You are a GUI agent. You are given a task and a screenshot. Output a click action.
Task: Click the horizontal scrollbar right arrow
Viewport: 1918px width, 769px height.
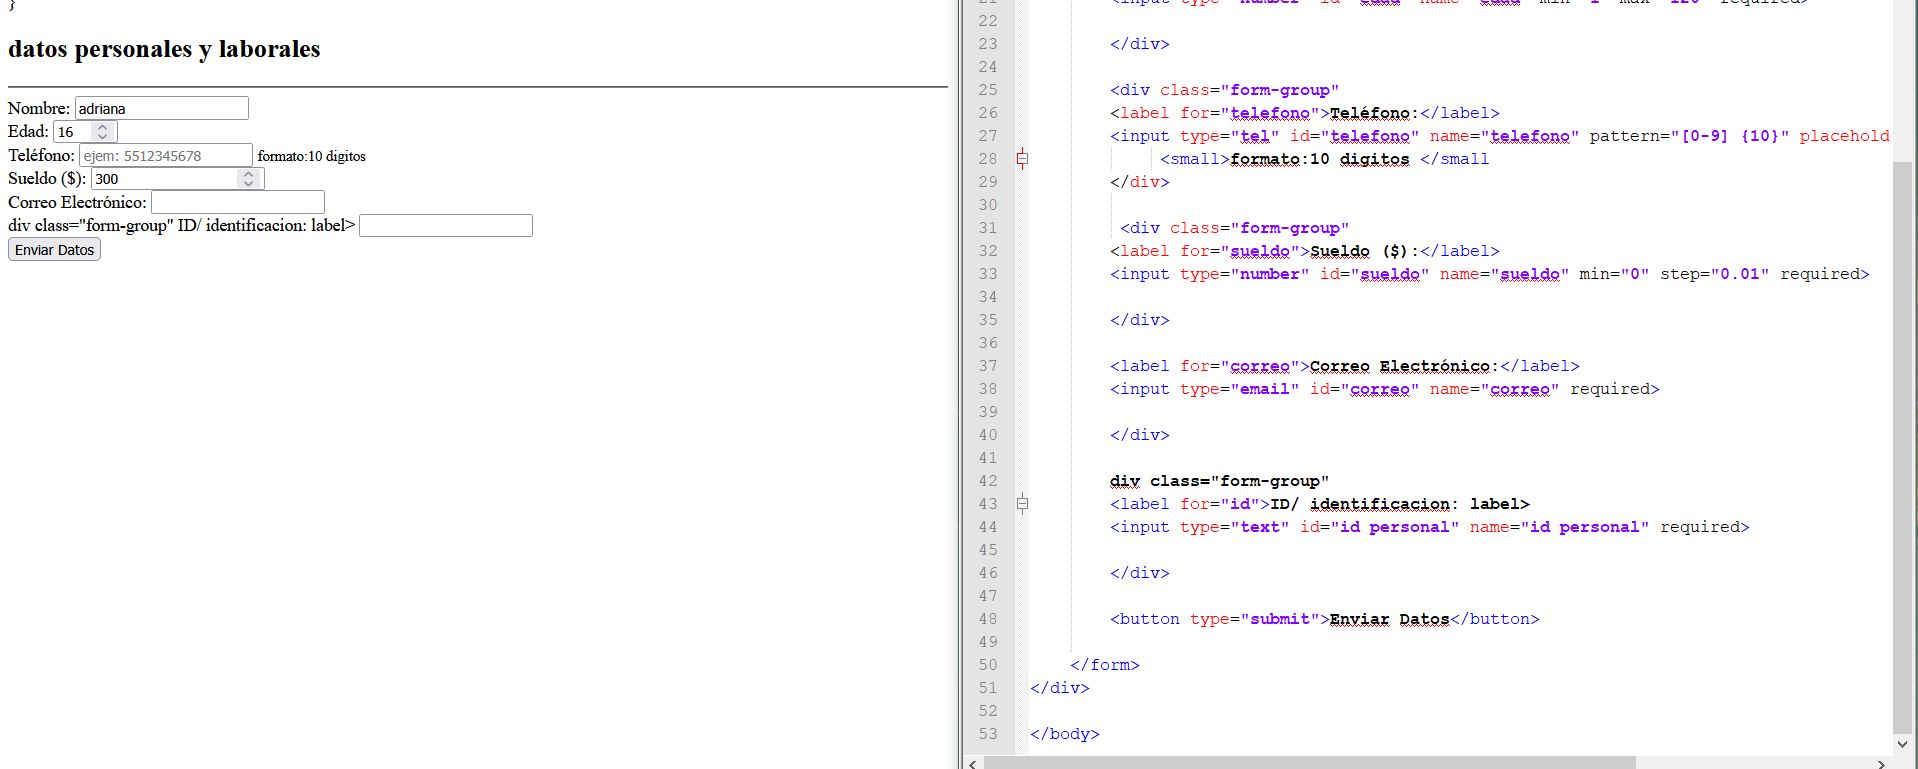[1881, 763]
